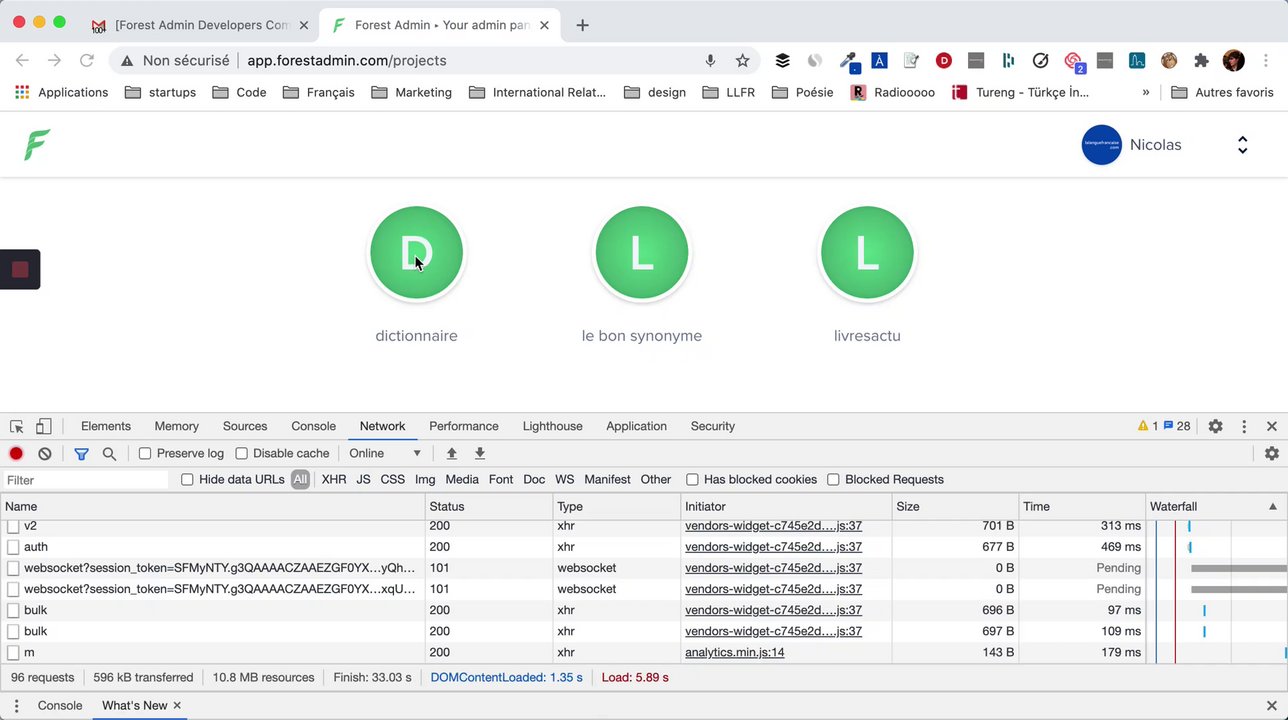Follow the analytics.min.js:14 initiator link
1288x720 pixels.
pos(734,652)
